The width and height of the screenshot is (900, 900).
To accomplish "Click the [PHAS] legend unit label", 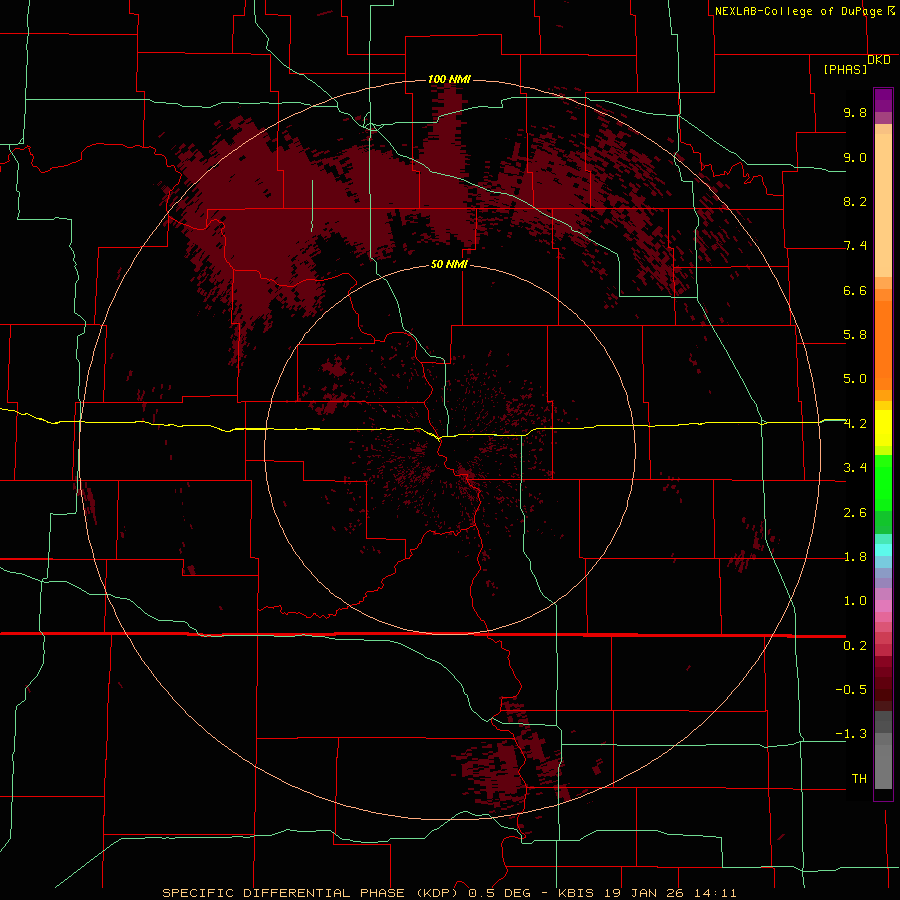I will [845, 69].
